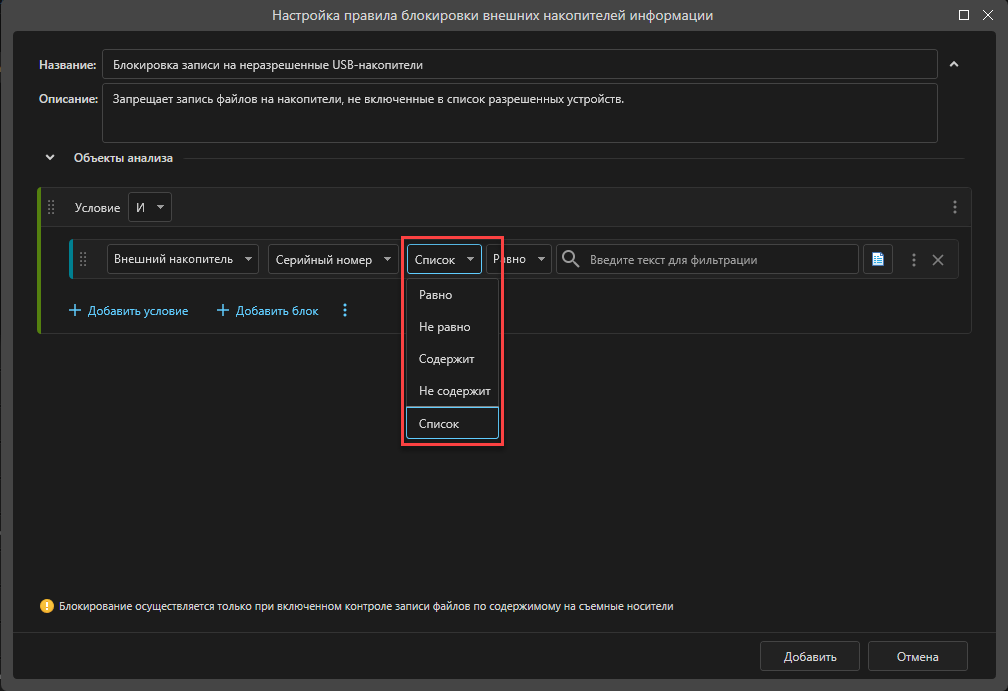Open the Серийный номер dropdown

[x=333, y=259]
